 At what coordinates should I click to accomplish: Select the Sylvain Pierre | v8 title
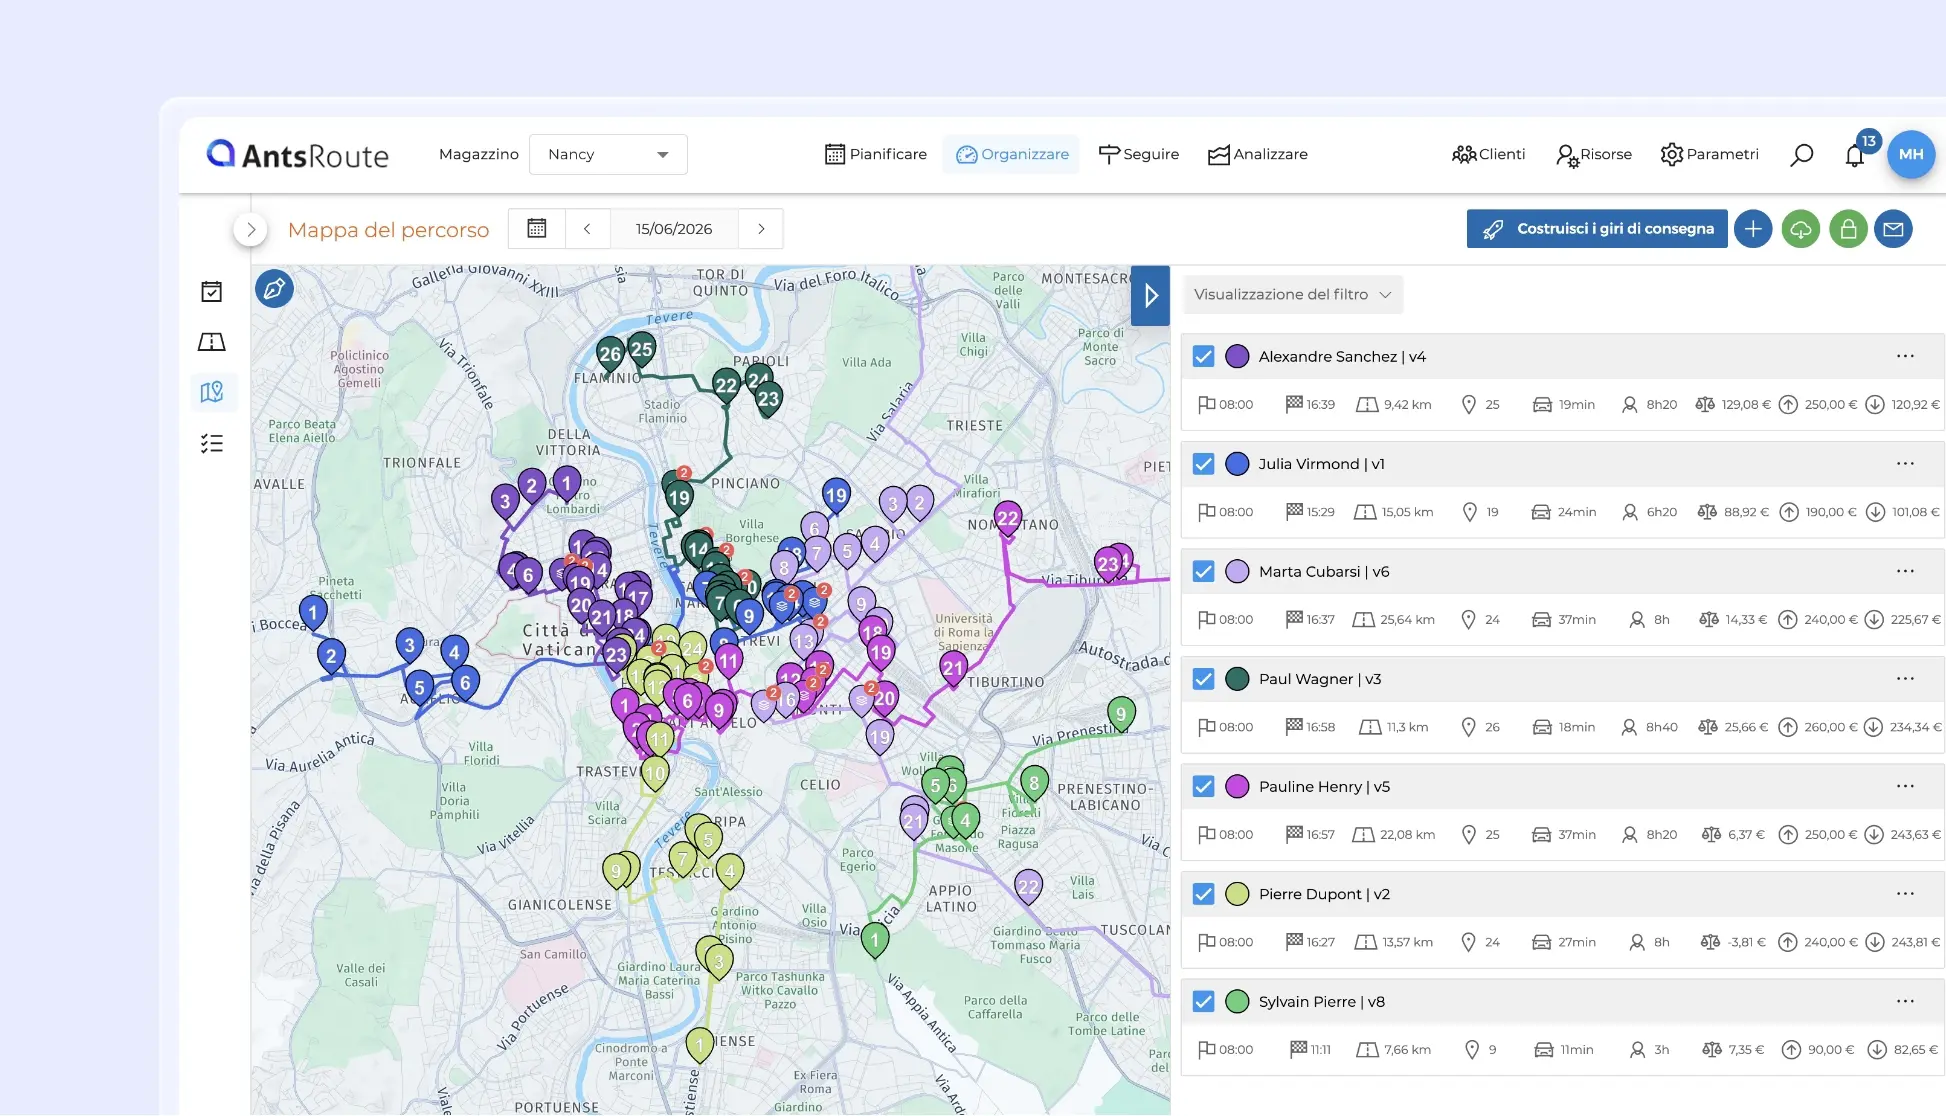[1322, 1002]
